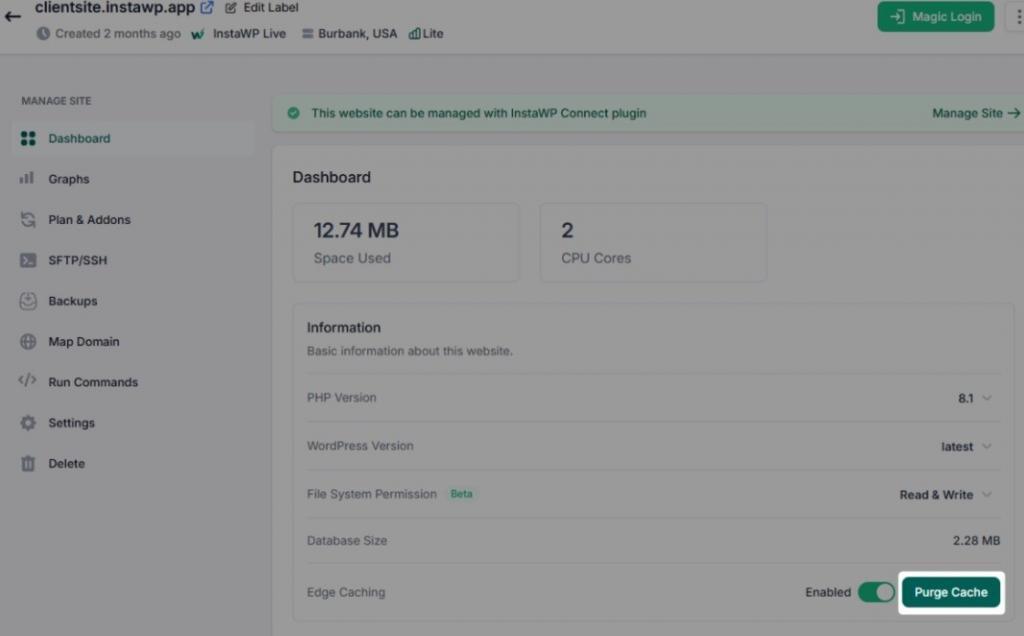Click the SFTP/SSH terminal icon
The width and height of the screenshot is (1024, 636).
[x=28, y=260]
